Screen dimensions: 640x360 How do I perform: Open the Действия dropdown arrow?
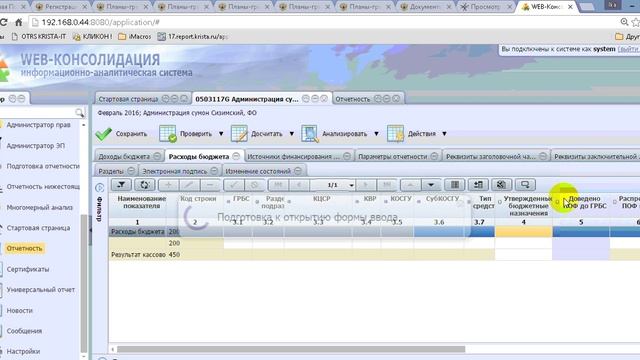[x=444, y=134]
